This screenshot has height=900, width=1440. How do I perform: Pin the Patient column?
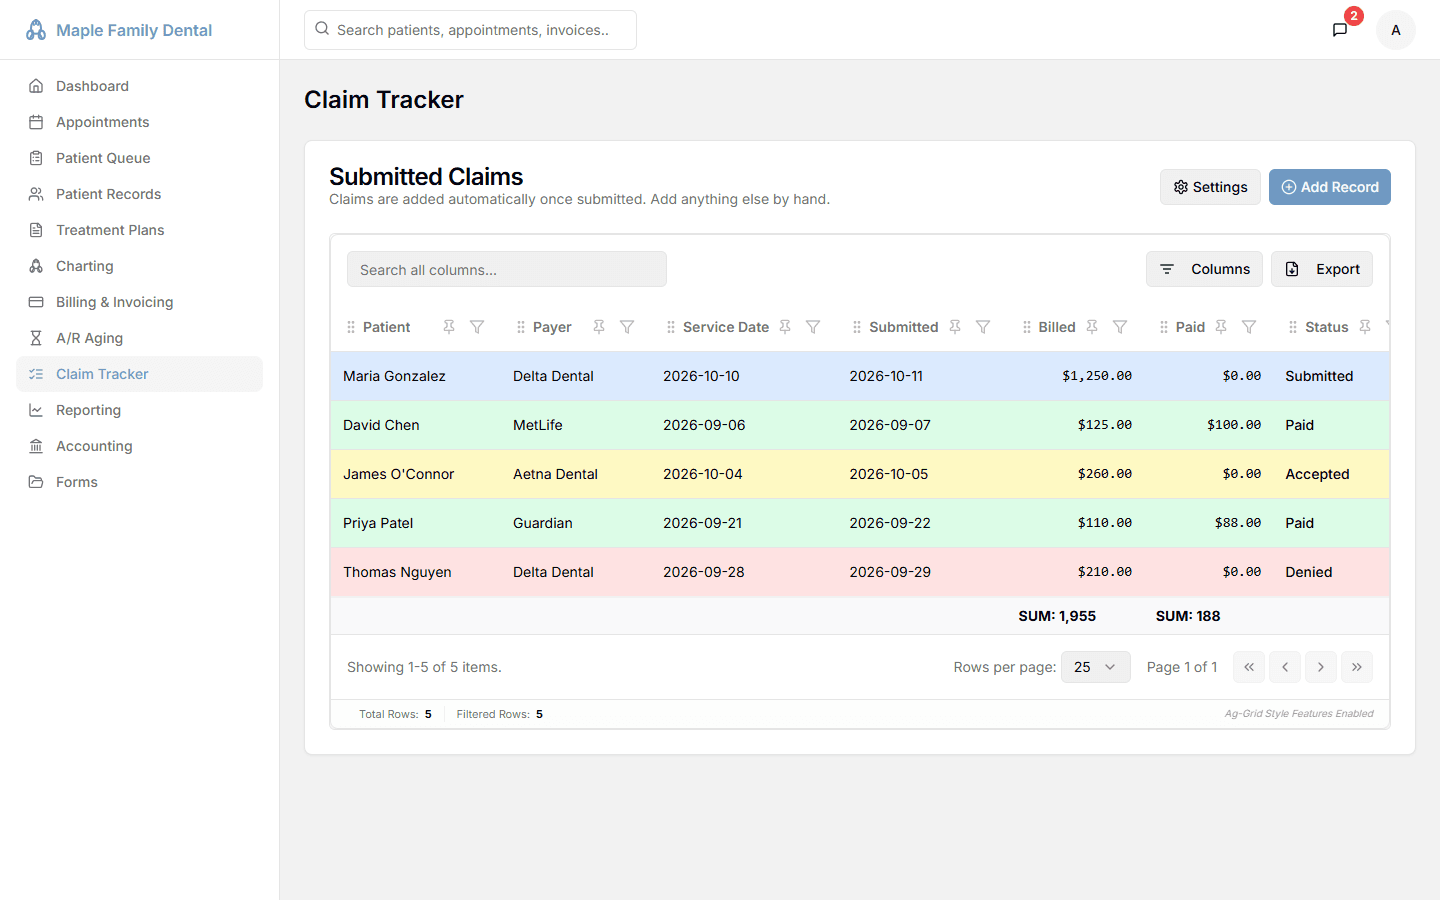coord(449,327)
